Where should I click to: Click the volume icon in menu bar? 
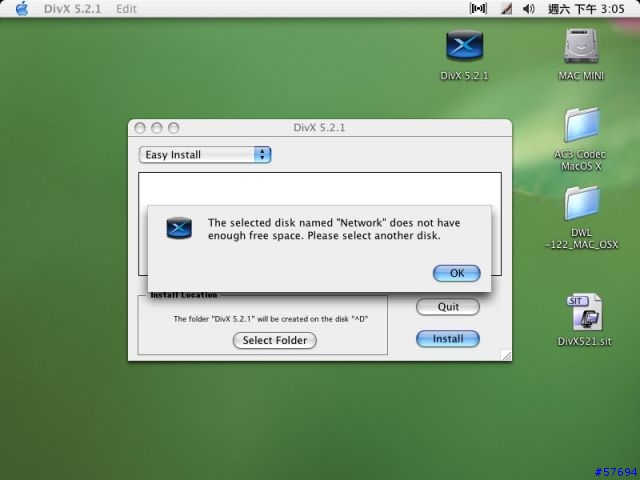pyautogui.click(x=529, y=9)
